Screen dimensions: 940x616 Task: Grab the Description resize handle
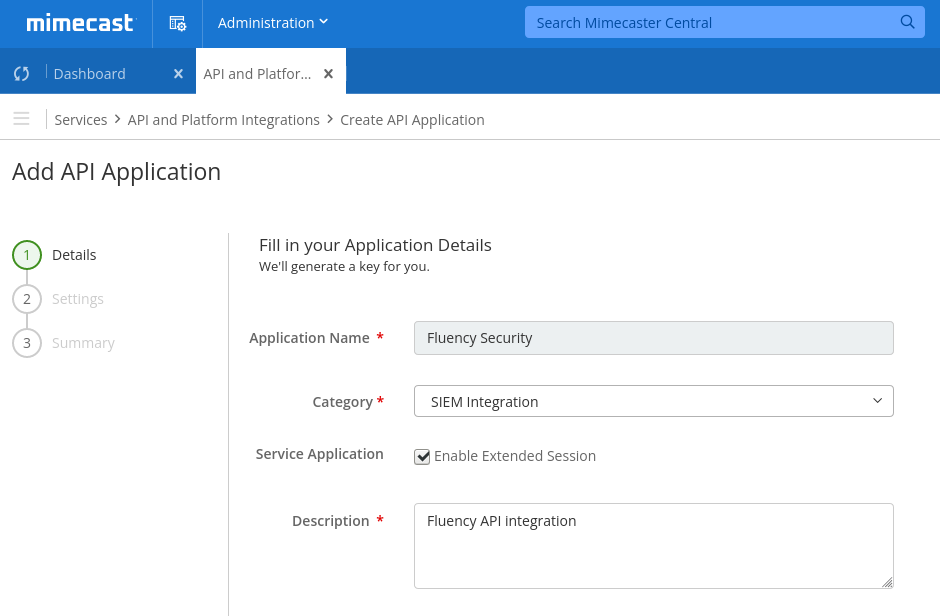tap(888, 582)
